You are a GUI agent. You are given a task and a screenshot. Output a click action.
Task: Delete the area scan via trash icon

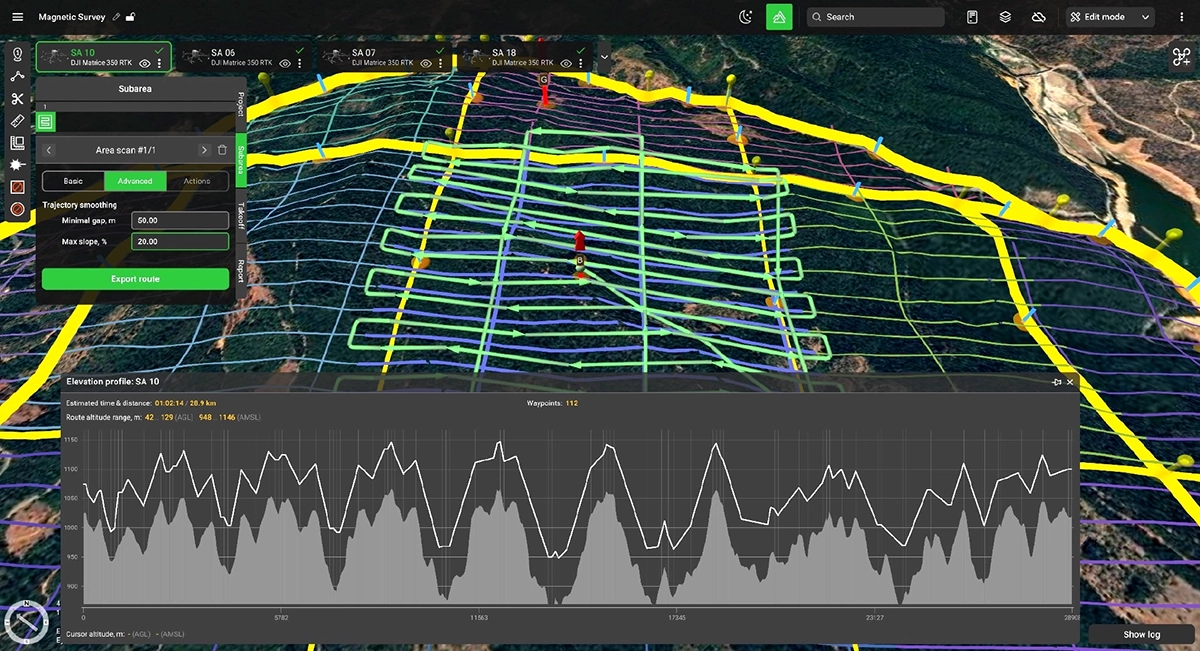tap(223, 149)
